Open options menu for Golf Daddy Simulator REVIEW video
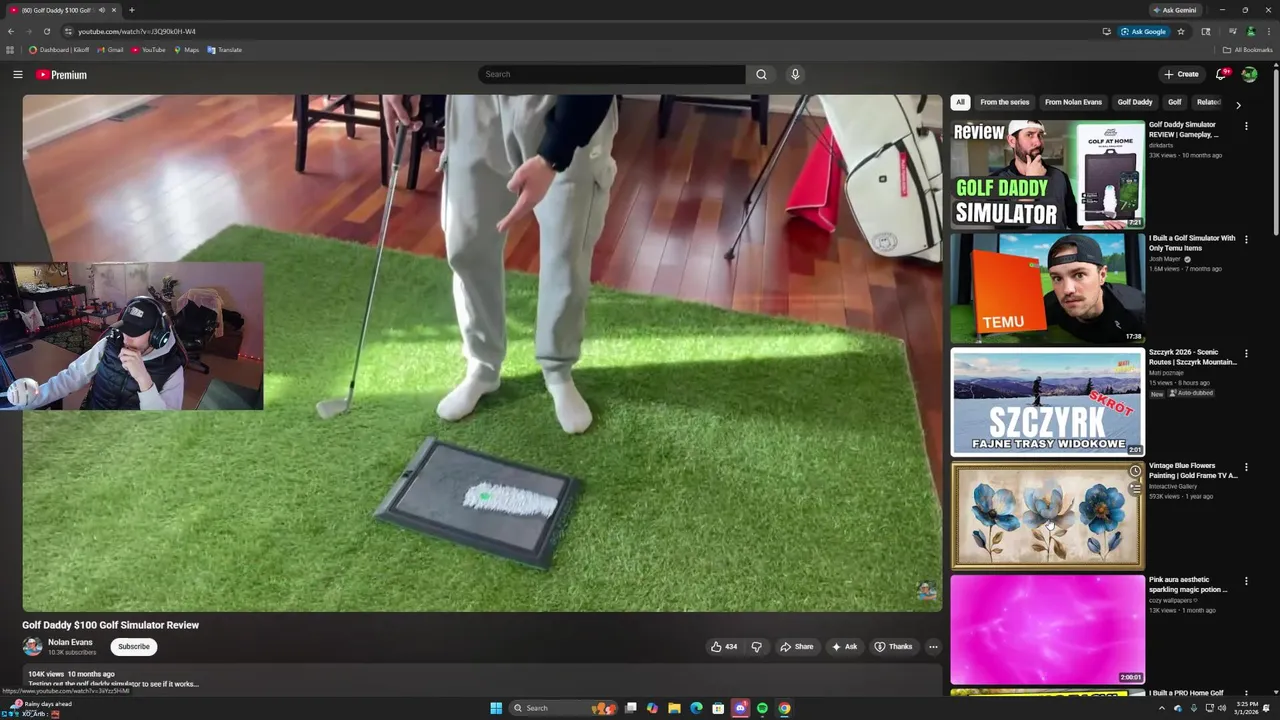The image size is (1280, 720). tap(1246, 126)
